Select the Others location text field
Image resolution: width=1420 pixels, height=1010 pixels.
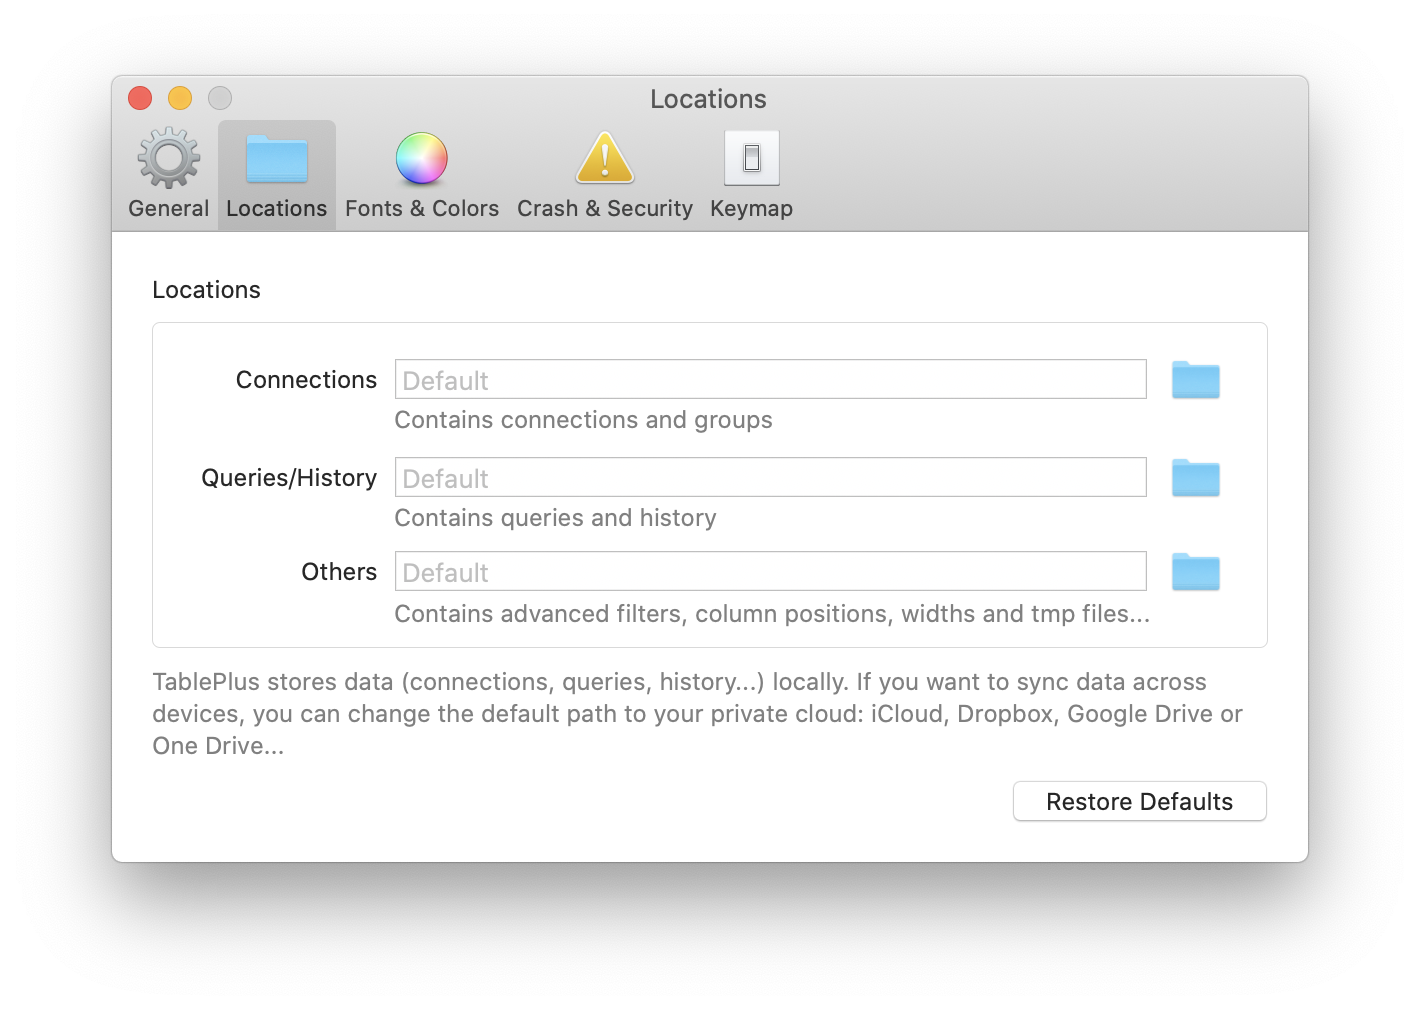770,571
